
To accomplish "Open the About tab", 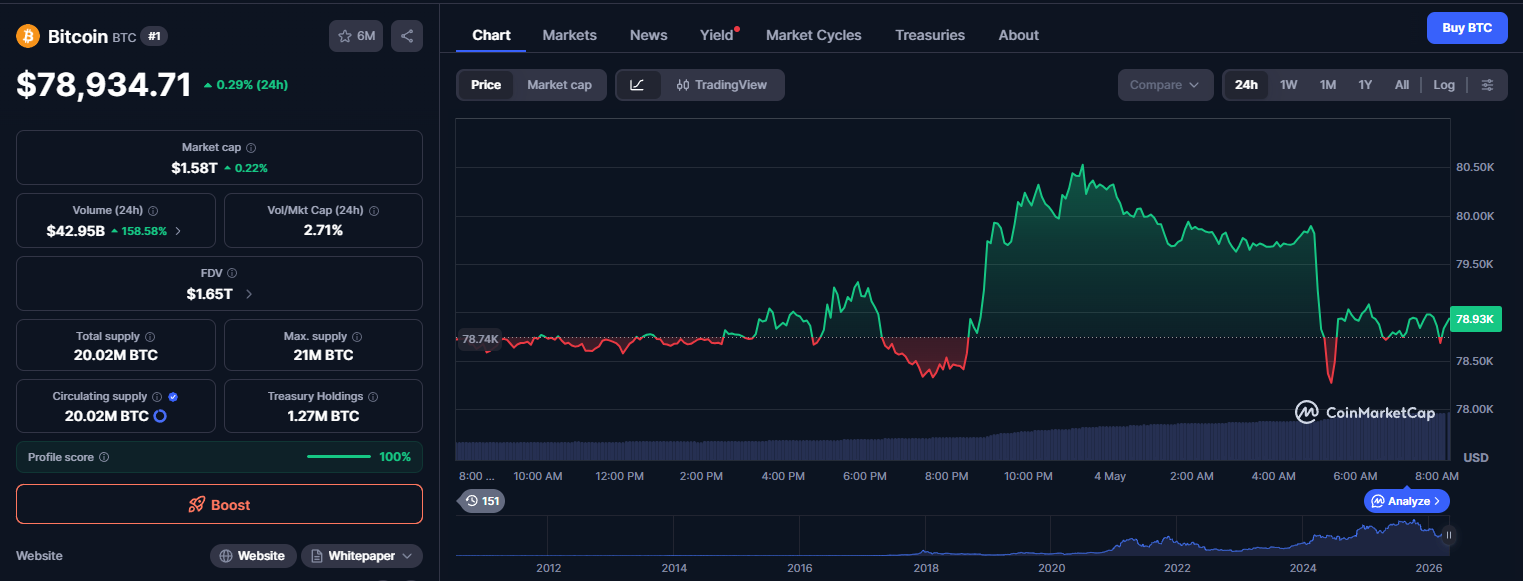I will pos(1018,35).
